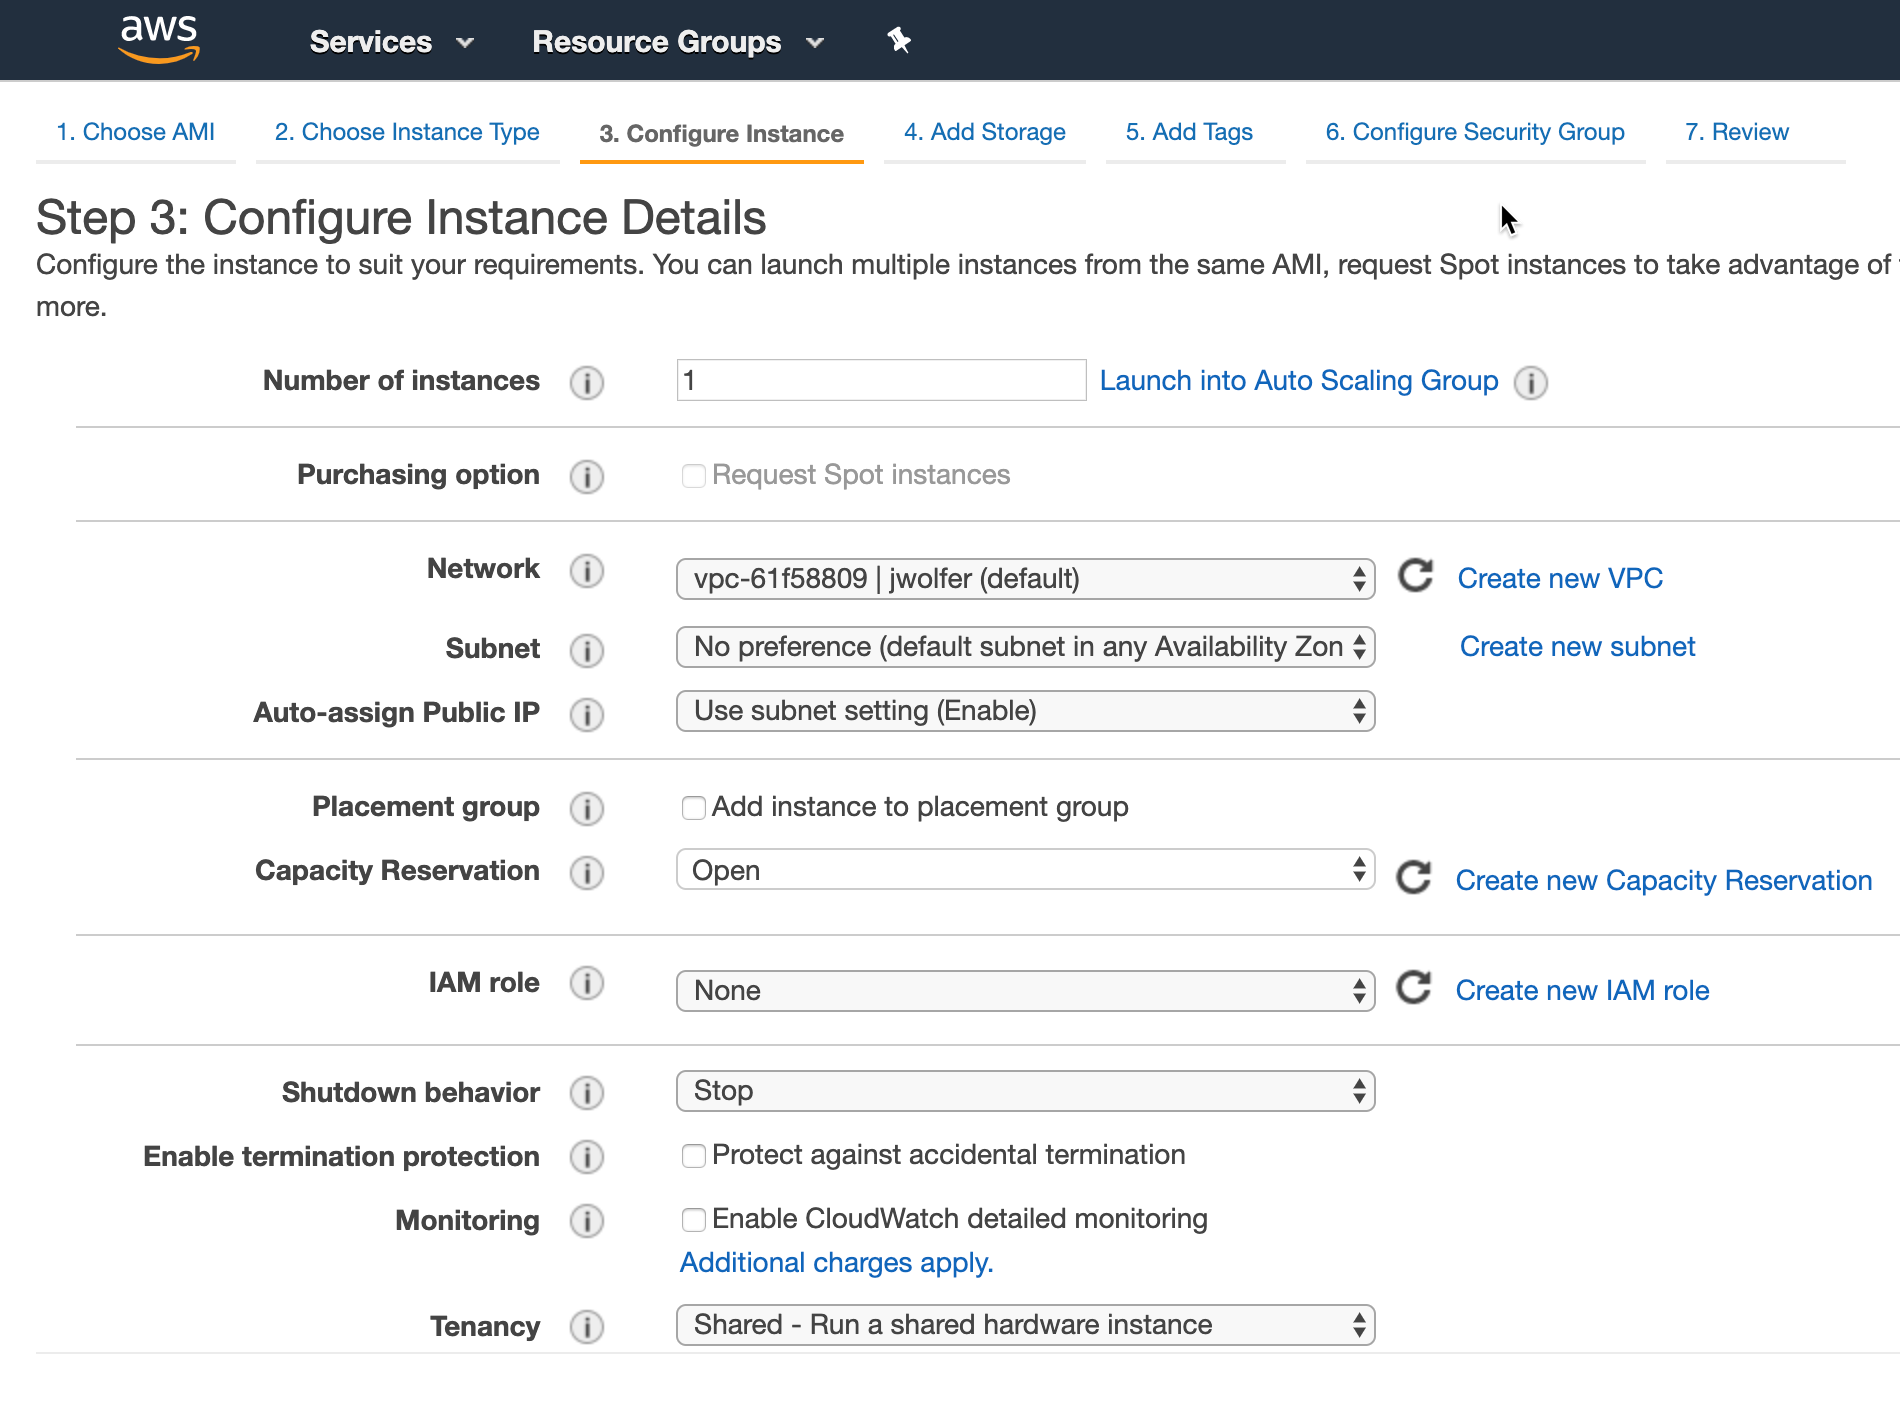The height and width of the screenshot is (1406, 1900).
Task: Click Create new subnet link
Action: (1577, 646)
